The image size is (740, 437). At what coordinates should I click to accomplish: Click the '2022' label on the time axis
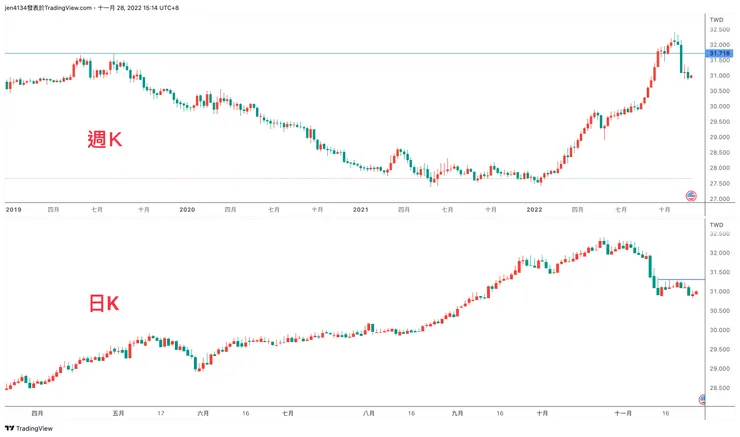pyautogui.click(x=534, y=210)
